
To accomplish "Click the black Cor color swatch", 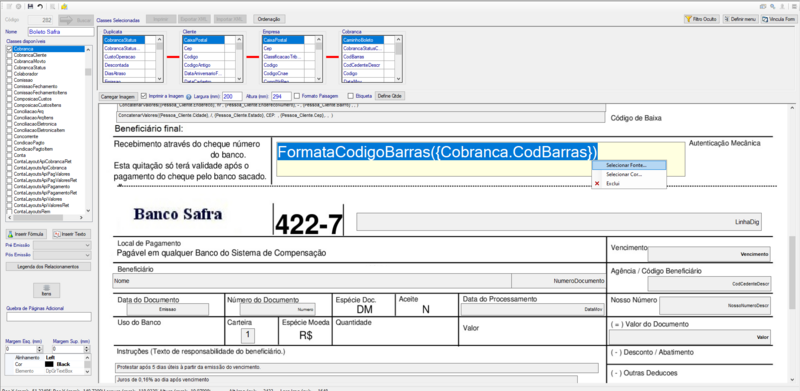I will point(49,364).
